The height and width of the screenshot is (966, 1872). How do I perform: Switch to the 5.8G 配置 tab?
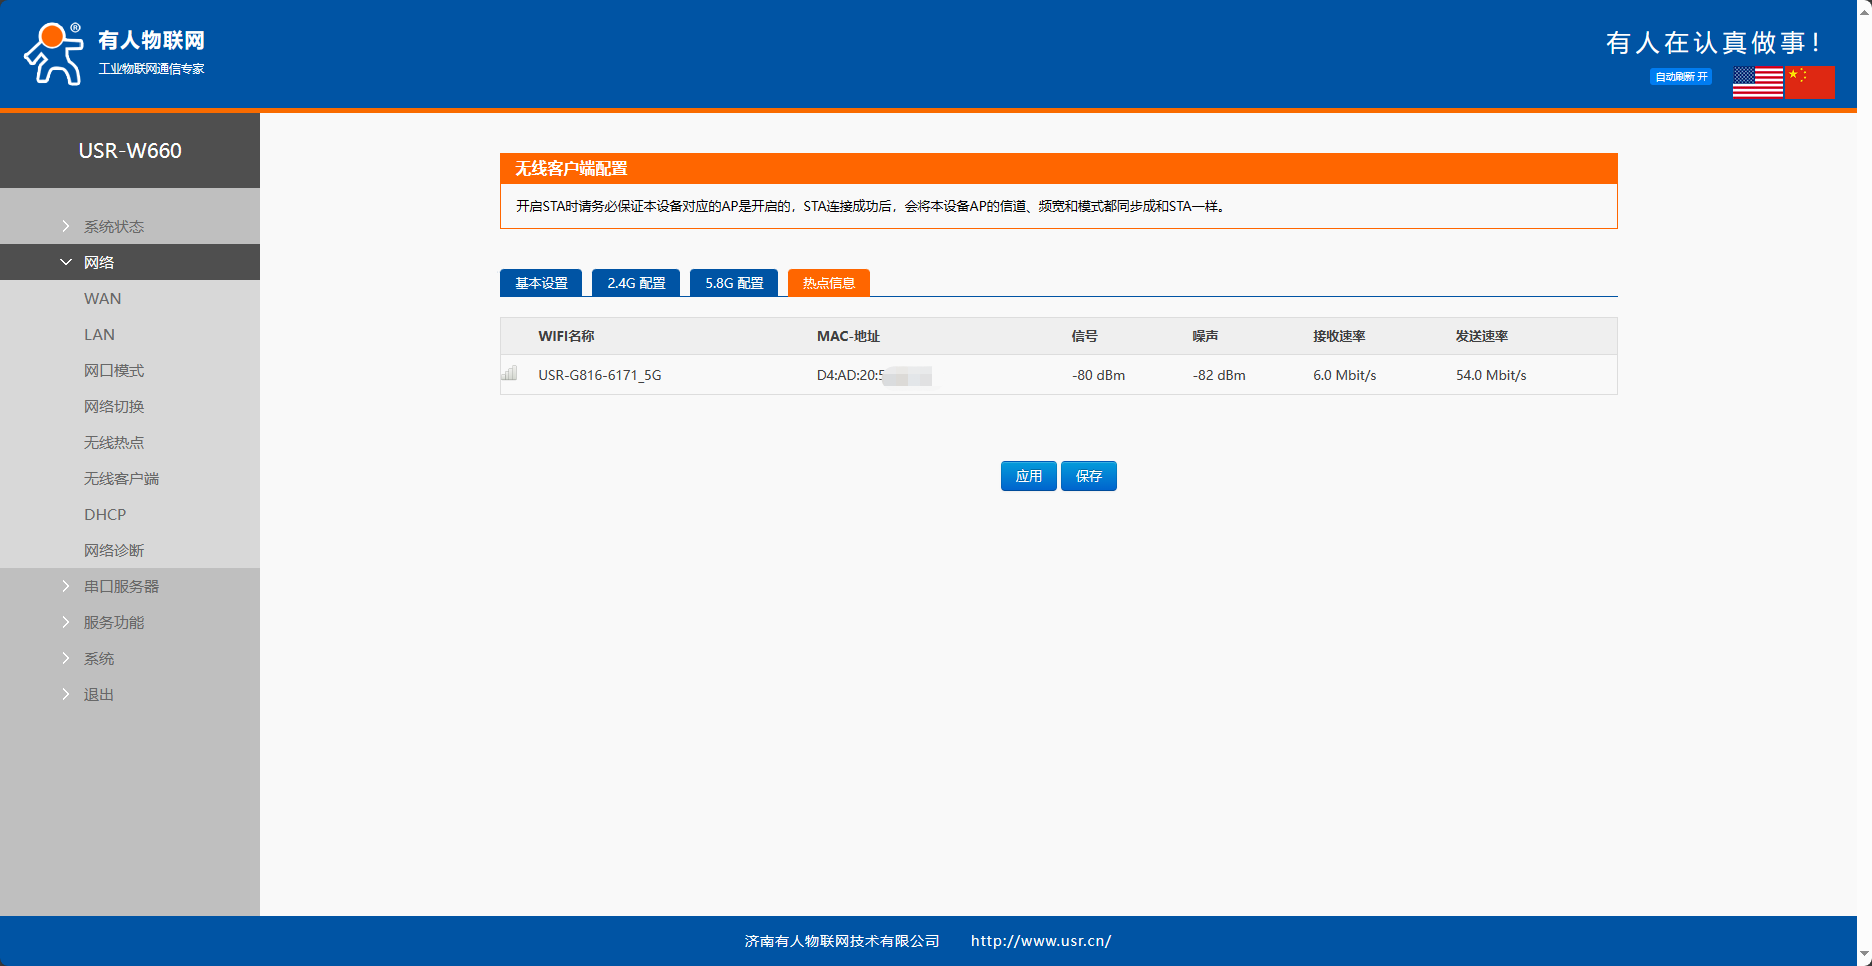click(x=734, y=283)
